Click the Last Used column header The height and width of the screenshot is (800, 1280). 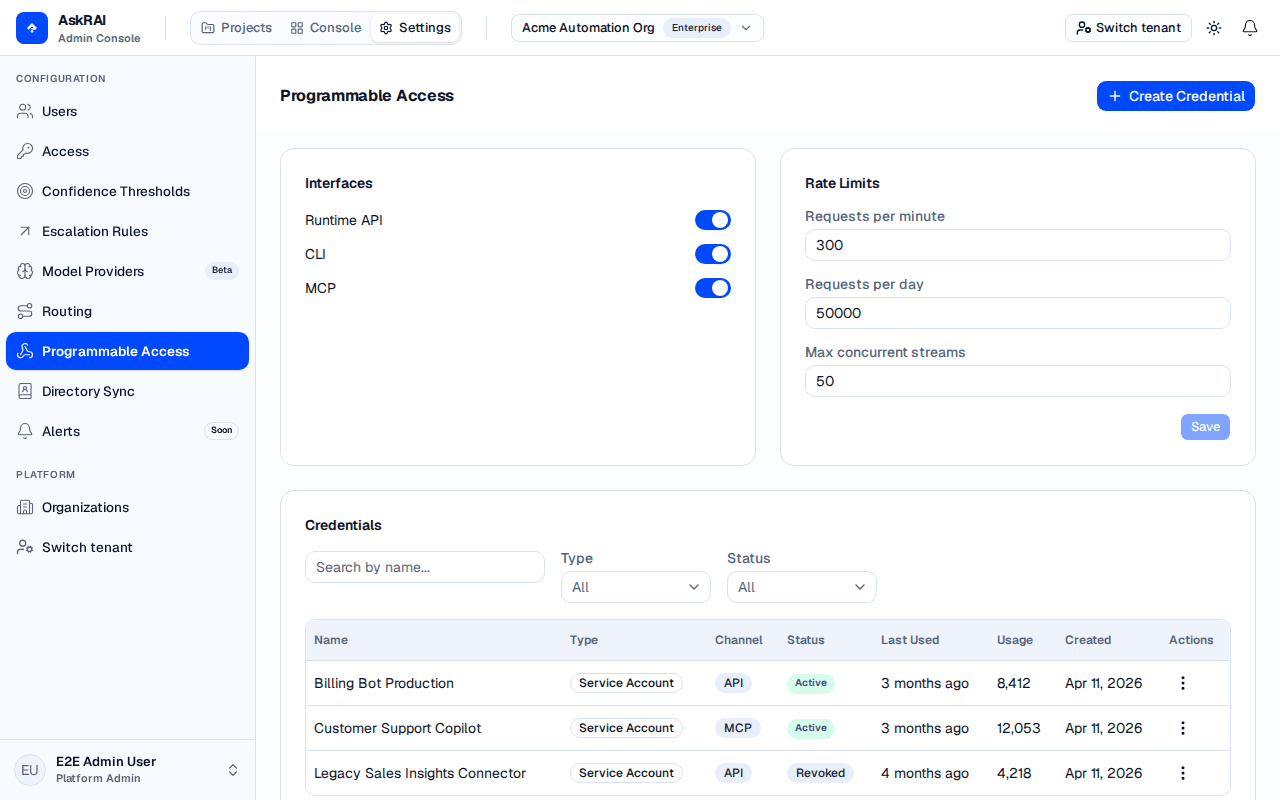pos(910,640)
